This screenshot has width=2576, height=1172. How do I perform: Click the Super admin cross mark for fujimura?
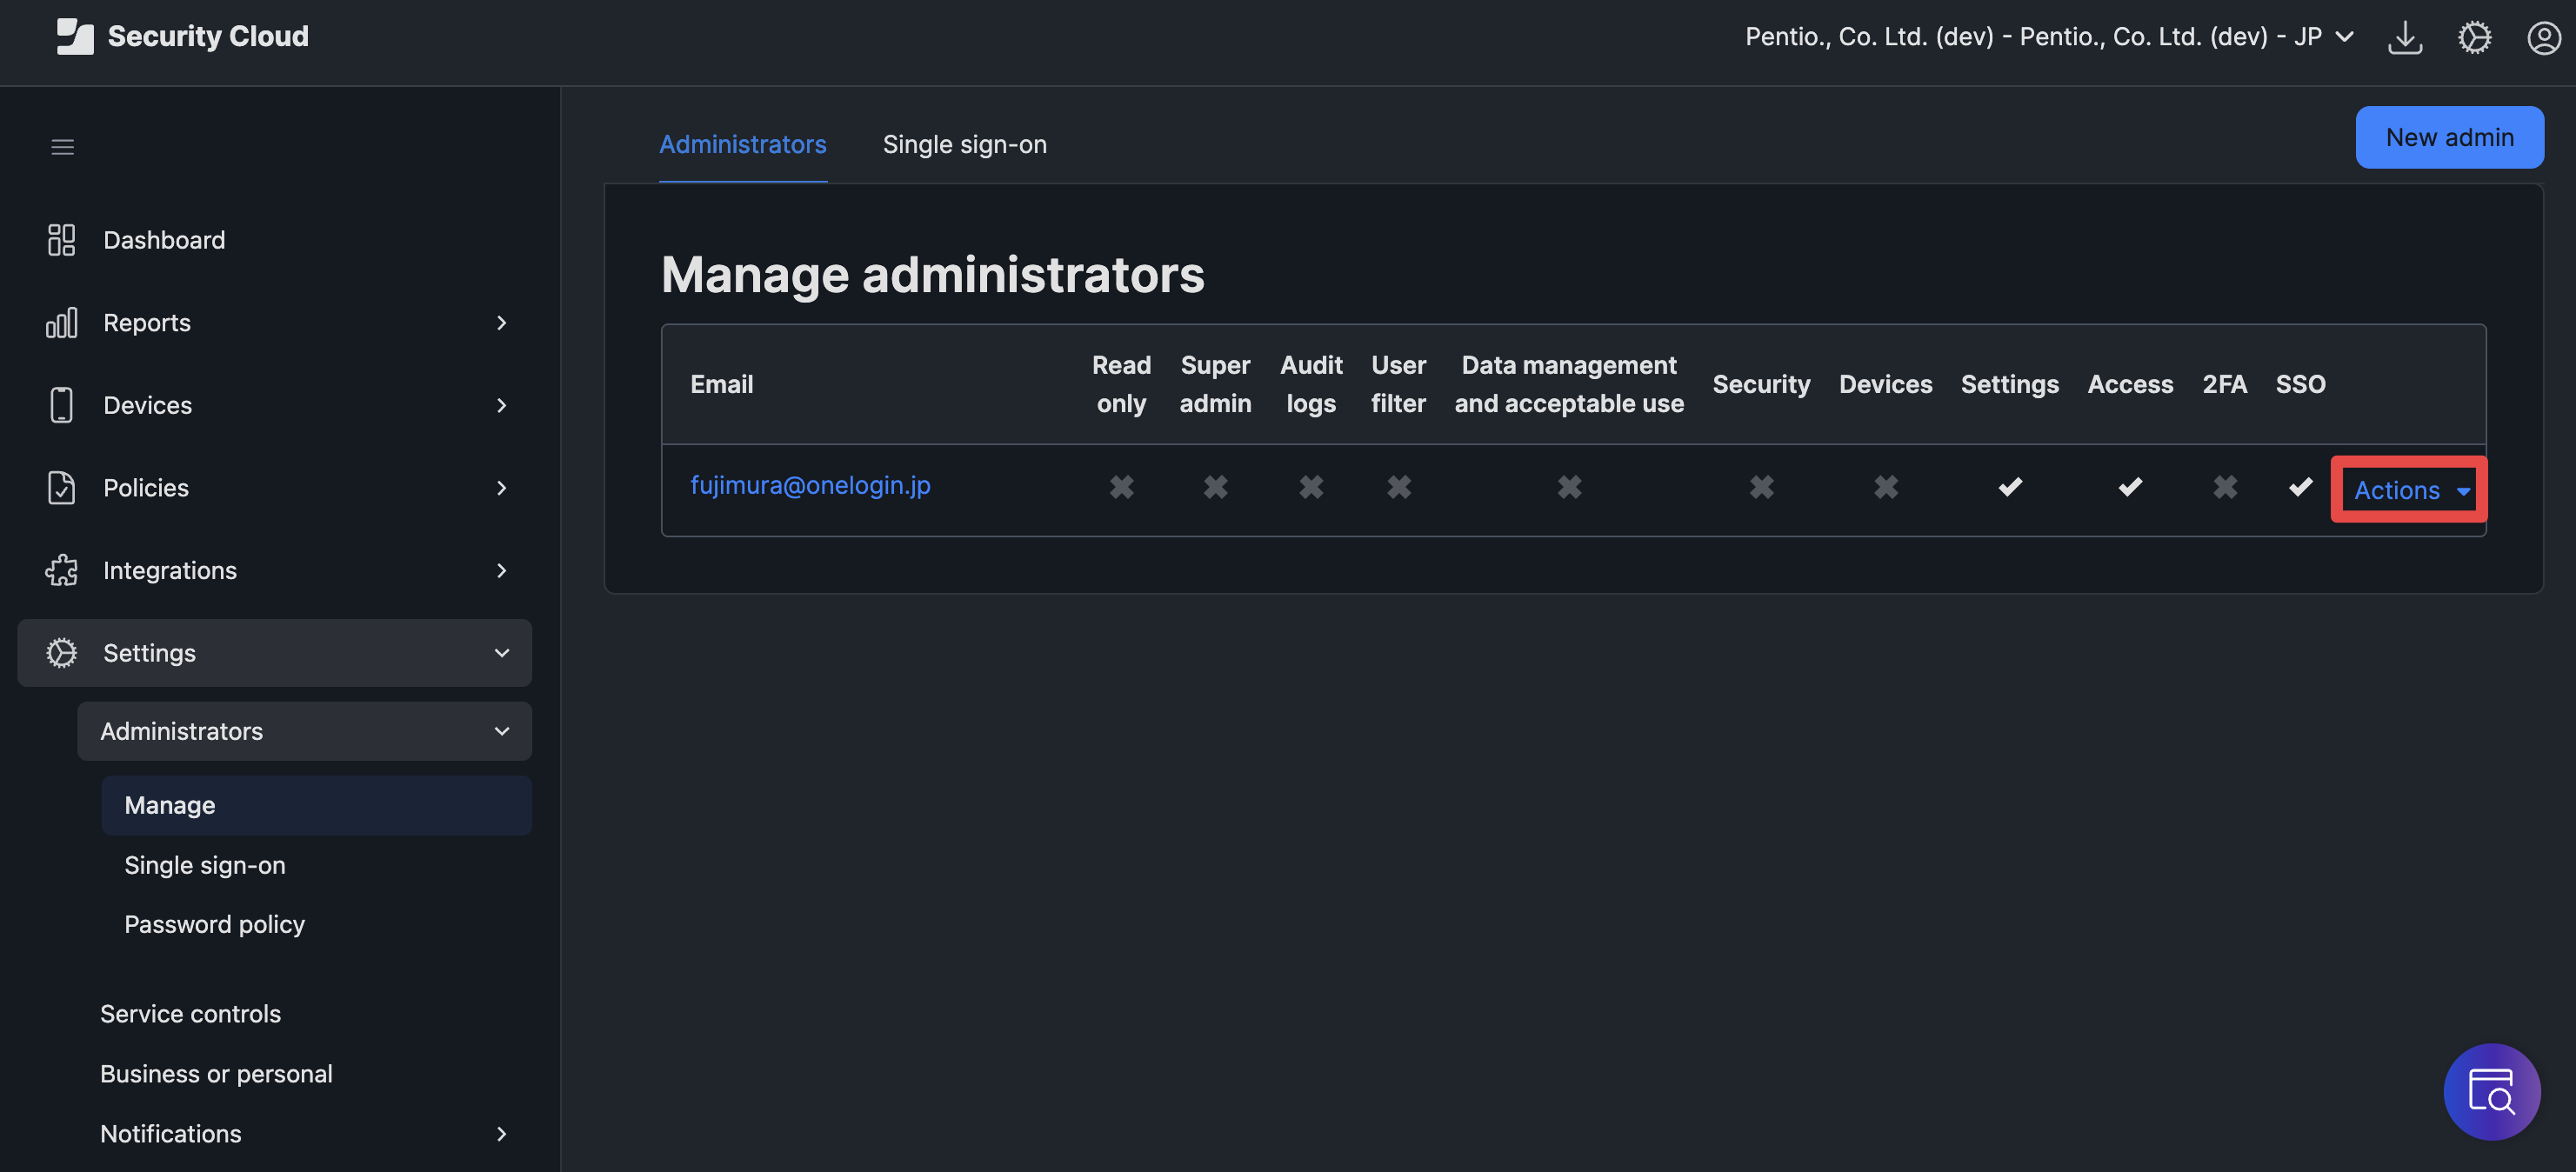[1215, 487]
